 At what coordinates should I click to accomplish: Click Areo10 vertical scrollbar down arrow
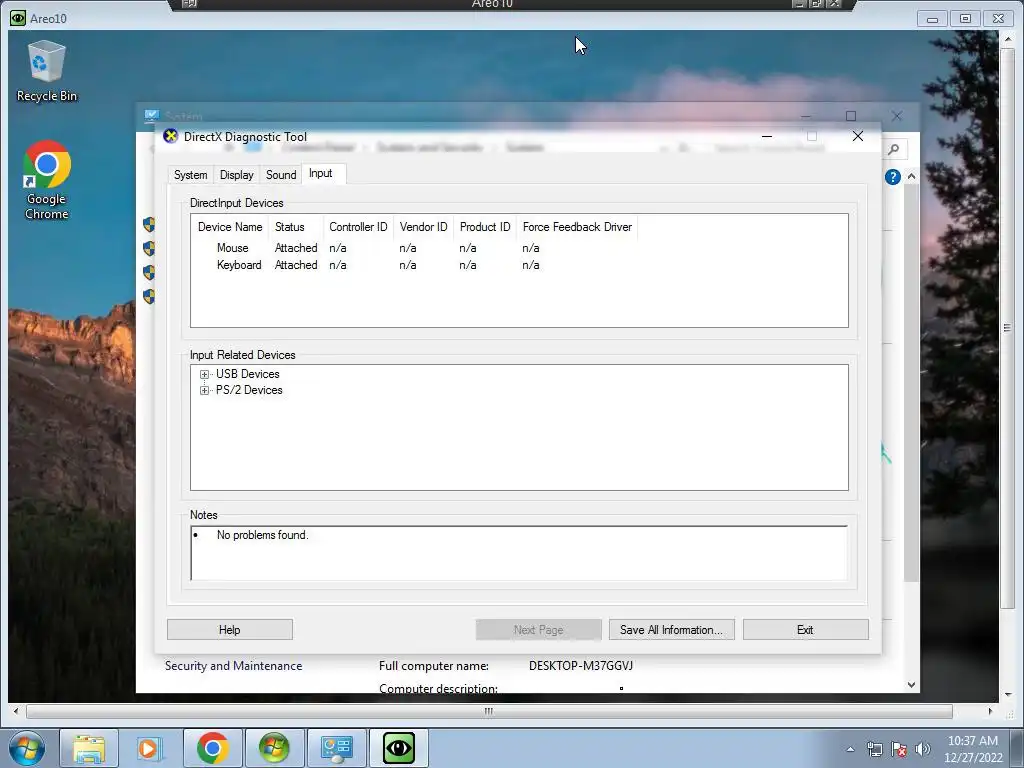point(1007,694)
